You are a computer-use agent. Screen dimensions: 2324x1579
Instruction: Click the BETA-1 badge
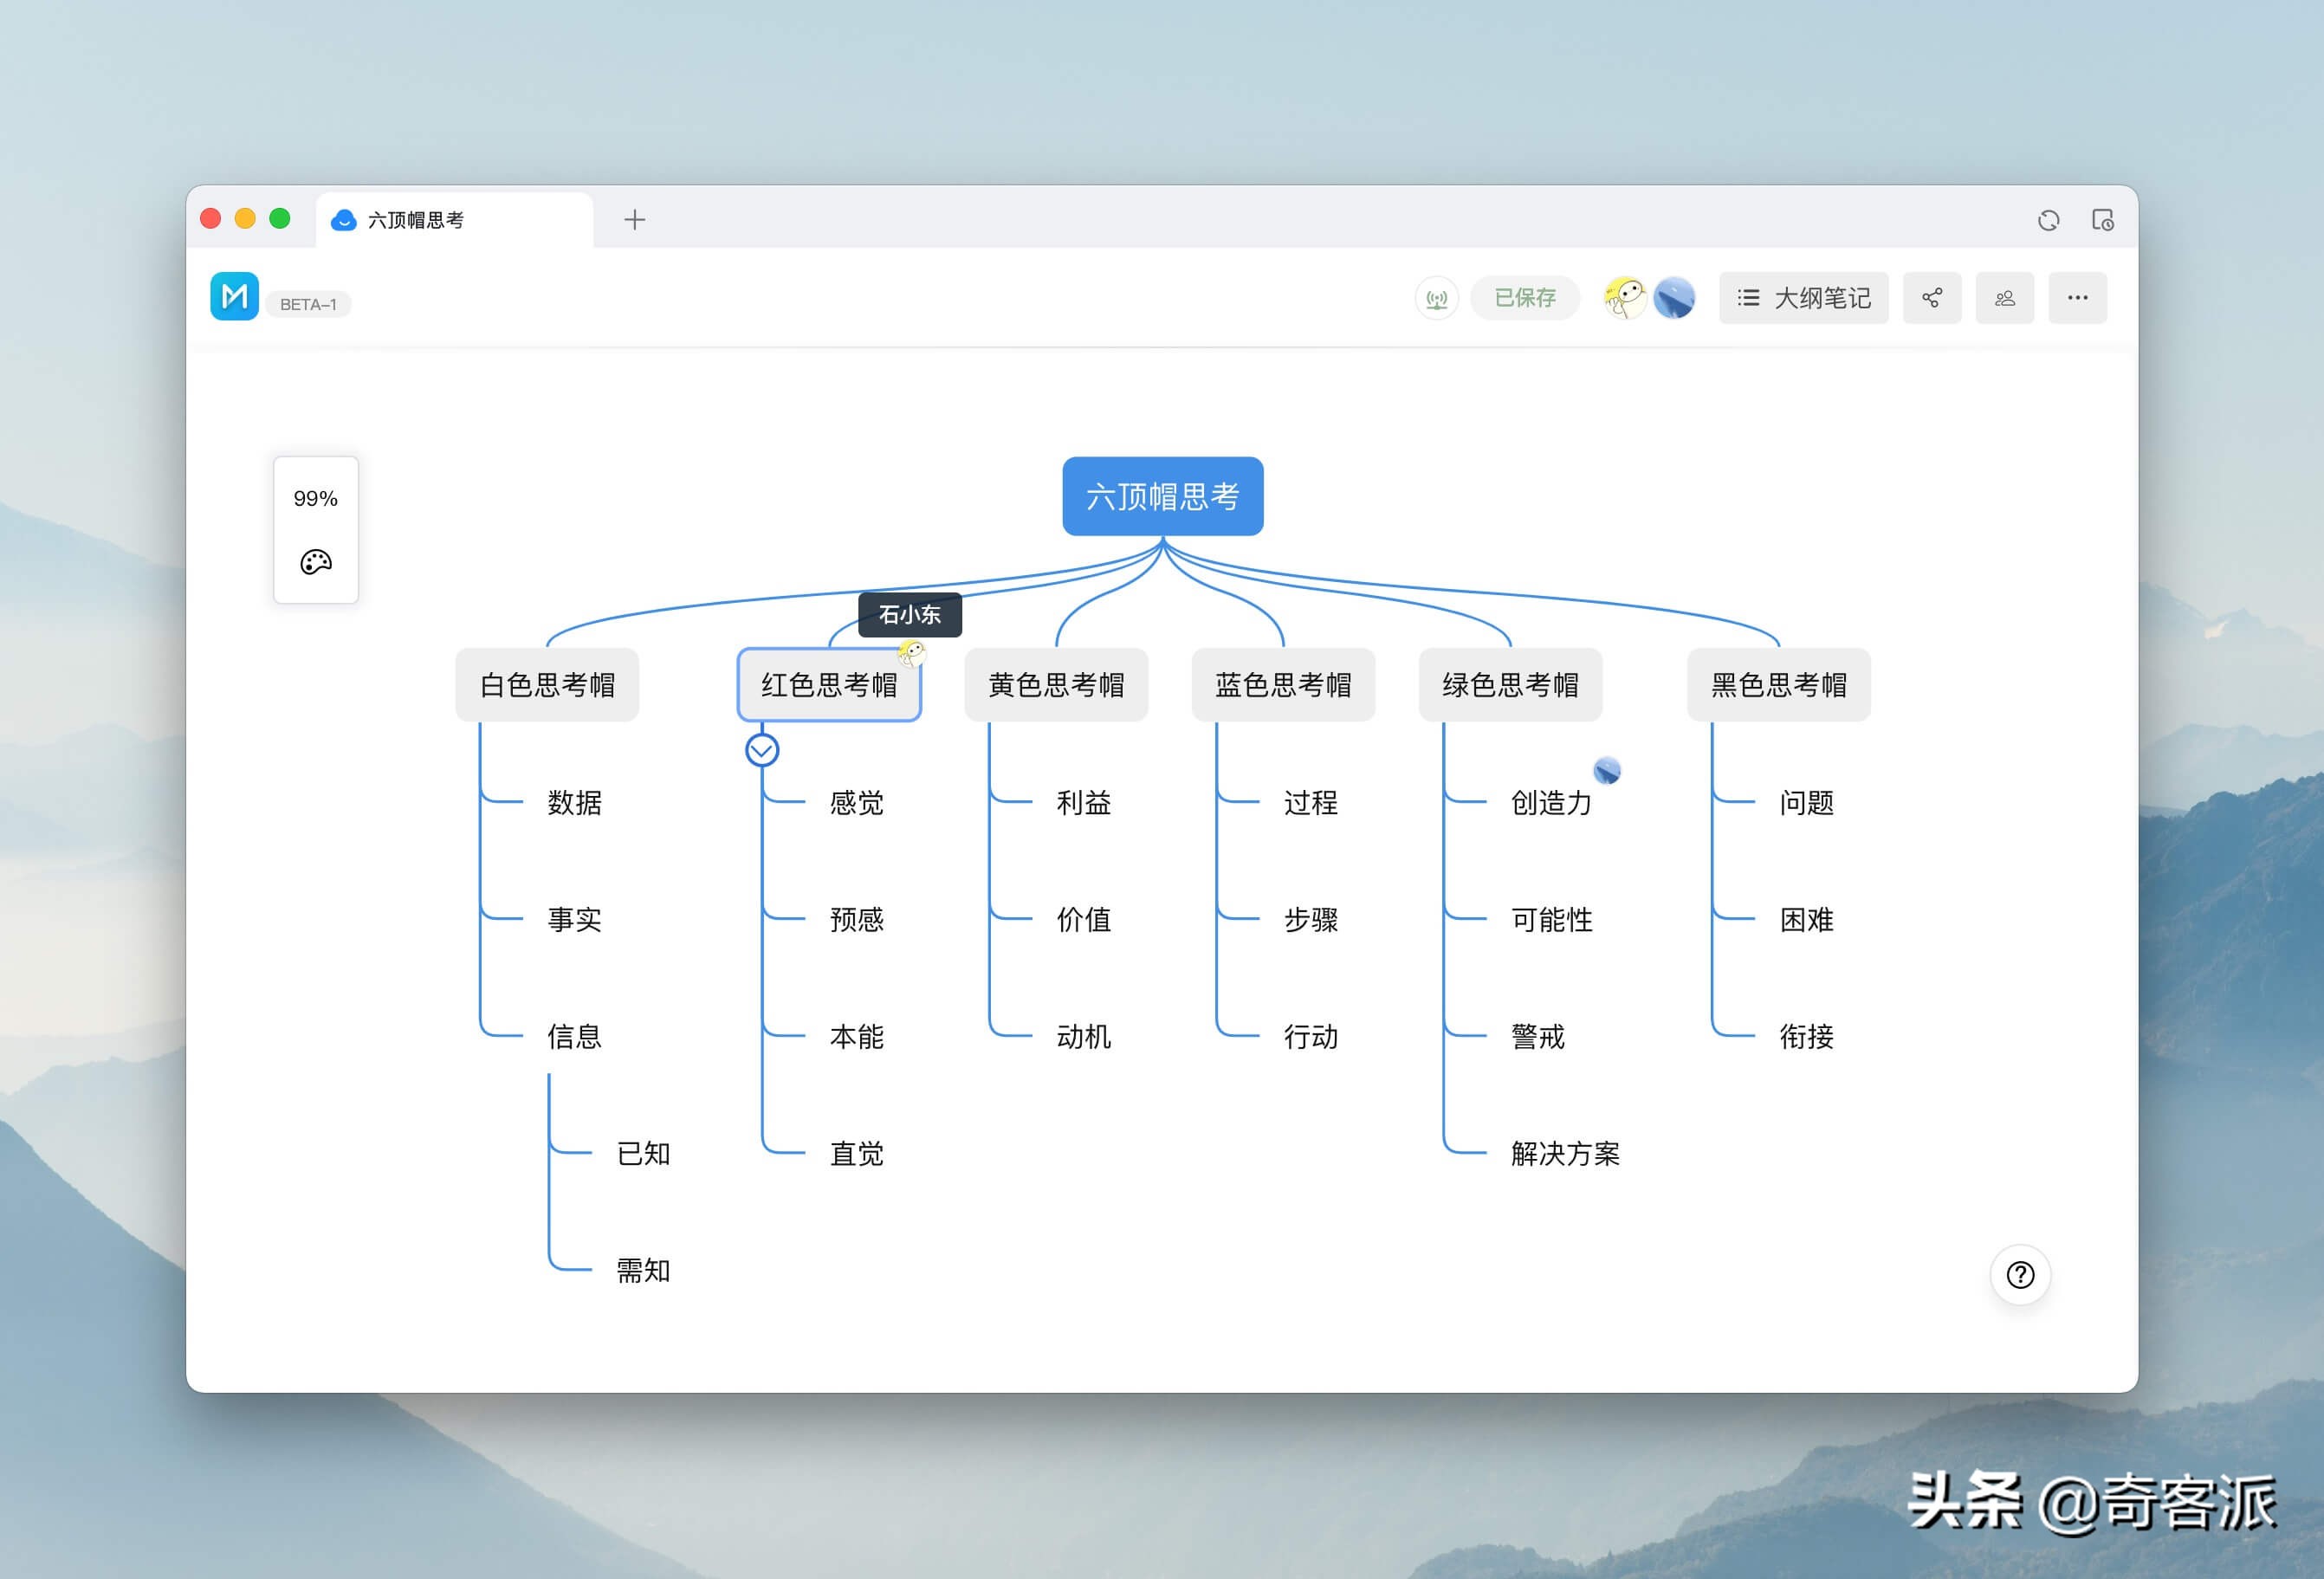(x=308, y=304)
